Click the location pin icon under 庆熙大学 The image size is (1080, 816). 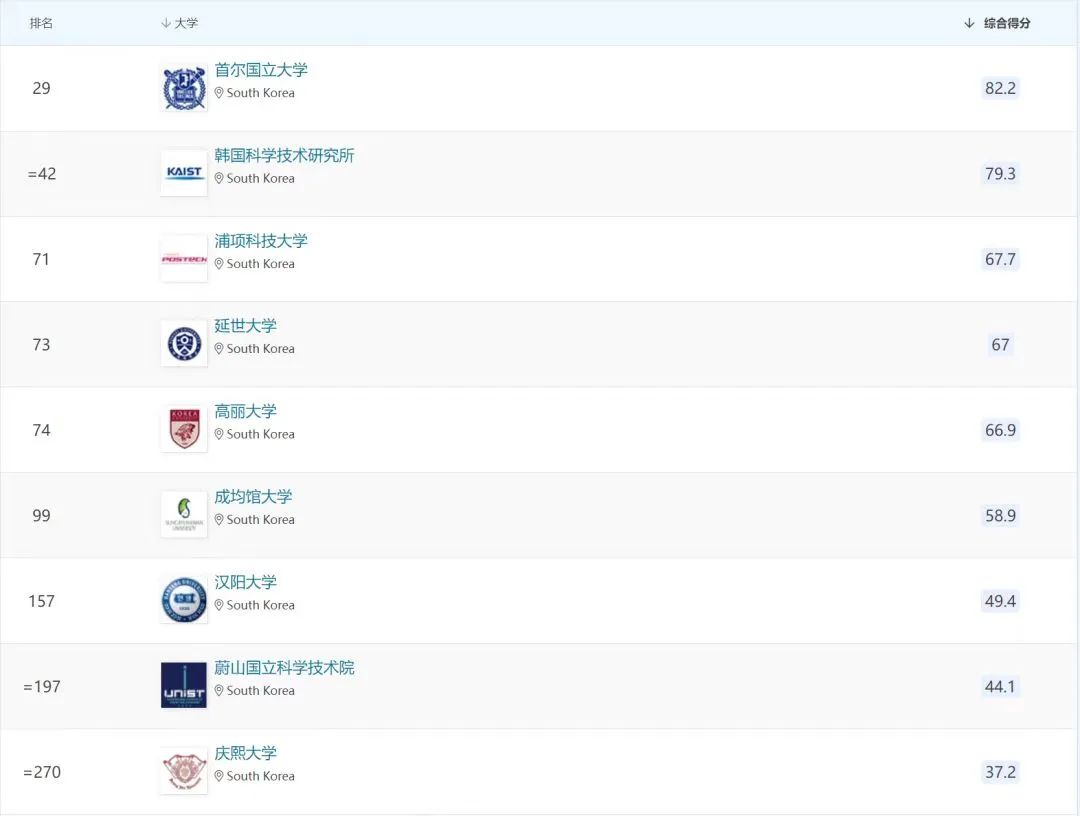(219, 776)
